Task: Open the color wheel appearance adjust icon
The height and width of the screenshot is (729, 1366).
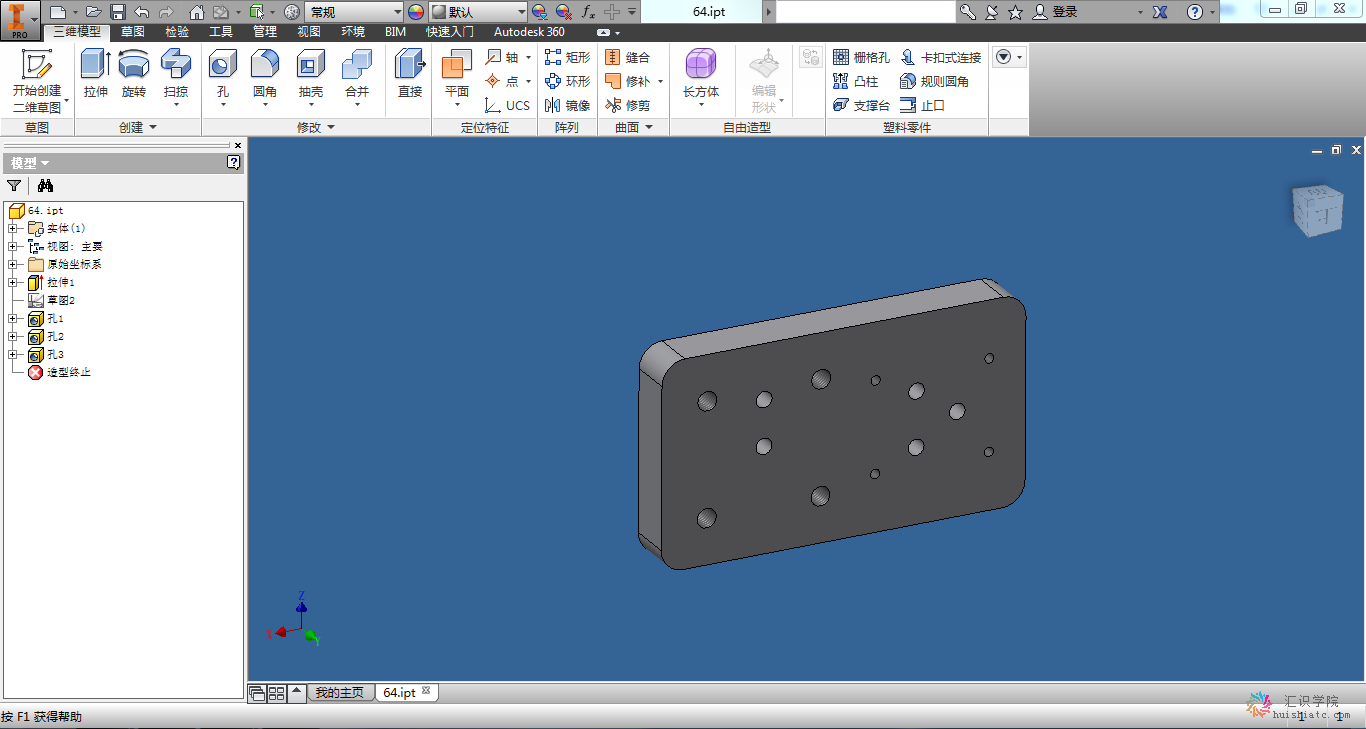Action: pos(417,12)
